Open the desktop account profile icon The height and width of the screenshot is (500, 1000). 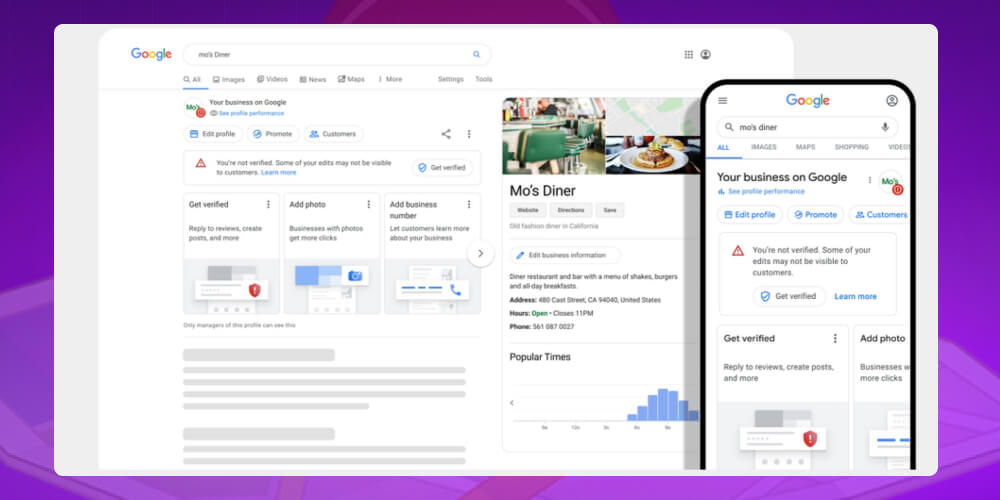click(705, 54)
